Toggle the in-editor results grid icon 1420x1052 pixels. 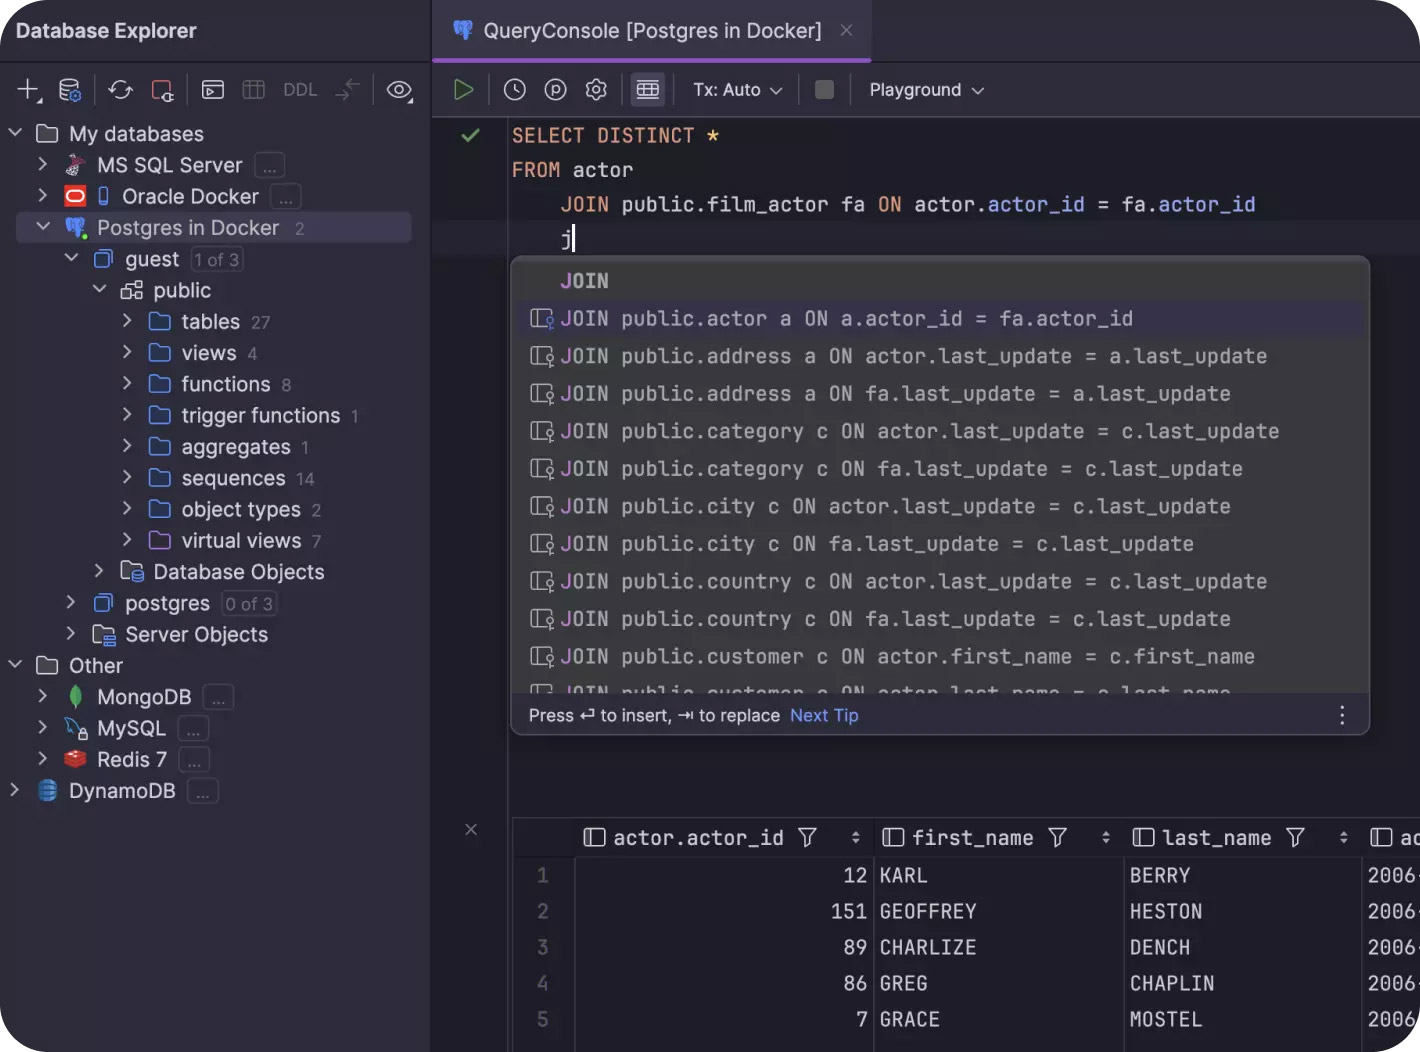coord(648,90)
